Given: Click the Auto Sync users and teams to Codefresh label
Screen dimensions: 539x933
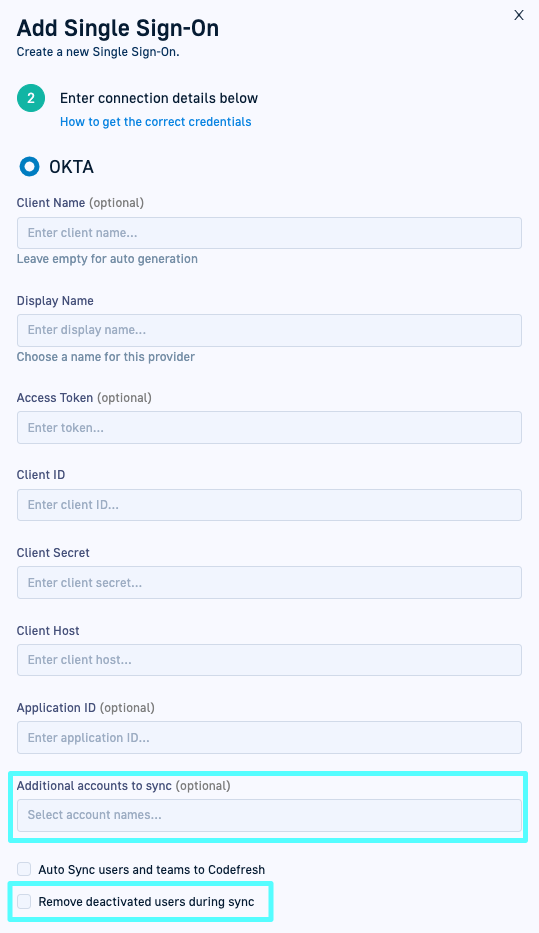Looking at the screenshot, I should (152, 870).
